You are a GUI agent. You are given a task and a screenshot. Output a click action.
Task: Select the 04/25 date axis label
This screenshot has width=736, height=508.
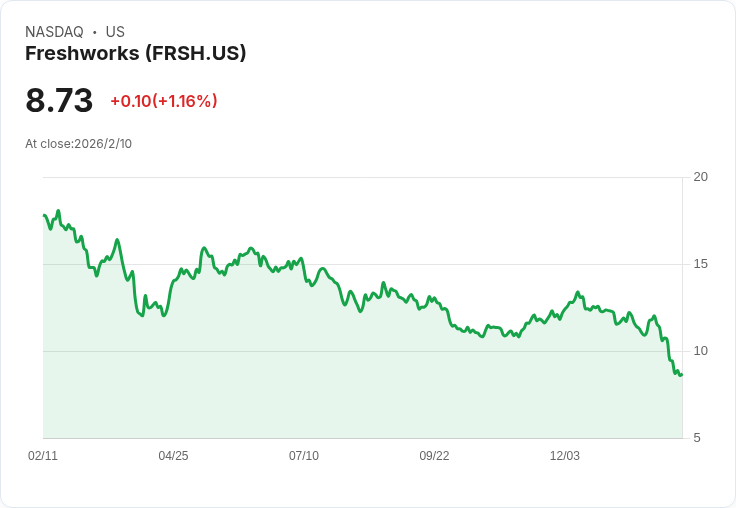pyautogui.click(x=173, y=456)
